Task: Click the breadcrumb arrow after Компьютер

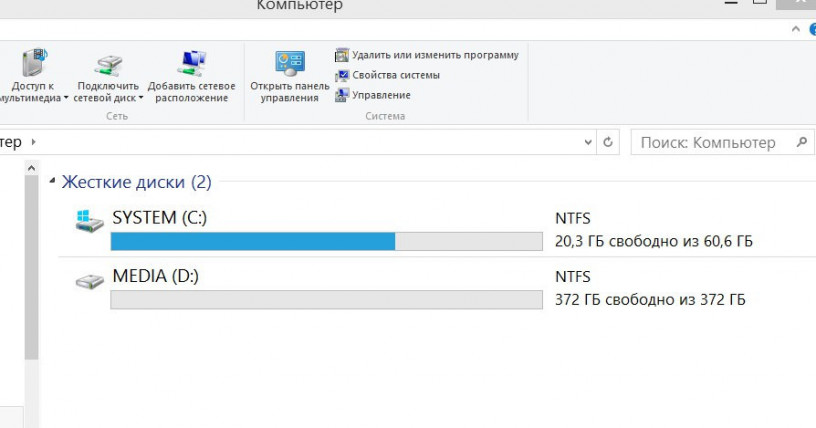Action: point(33,142)
